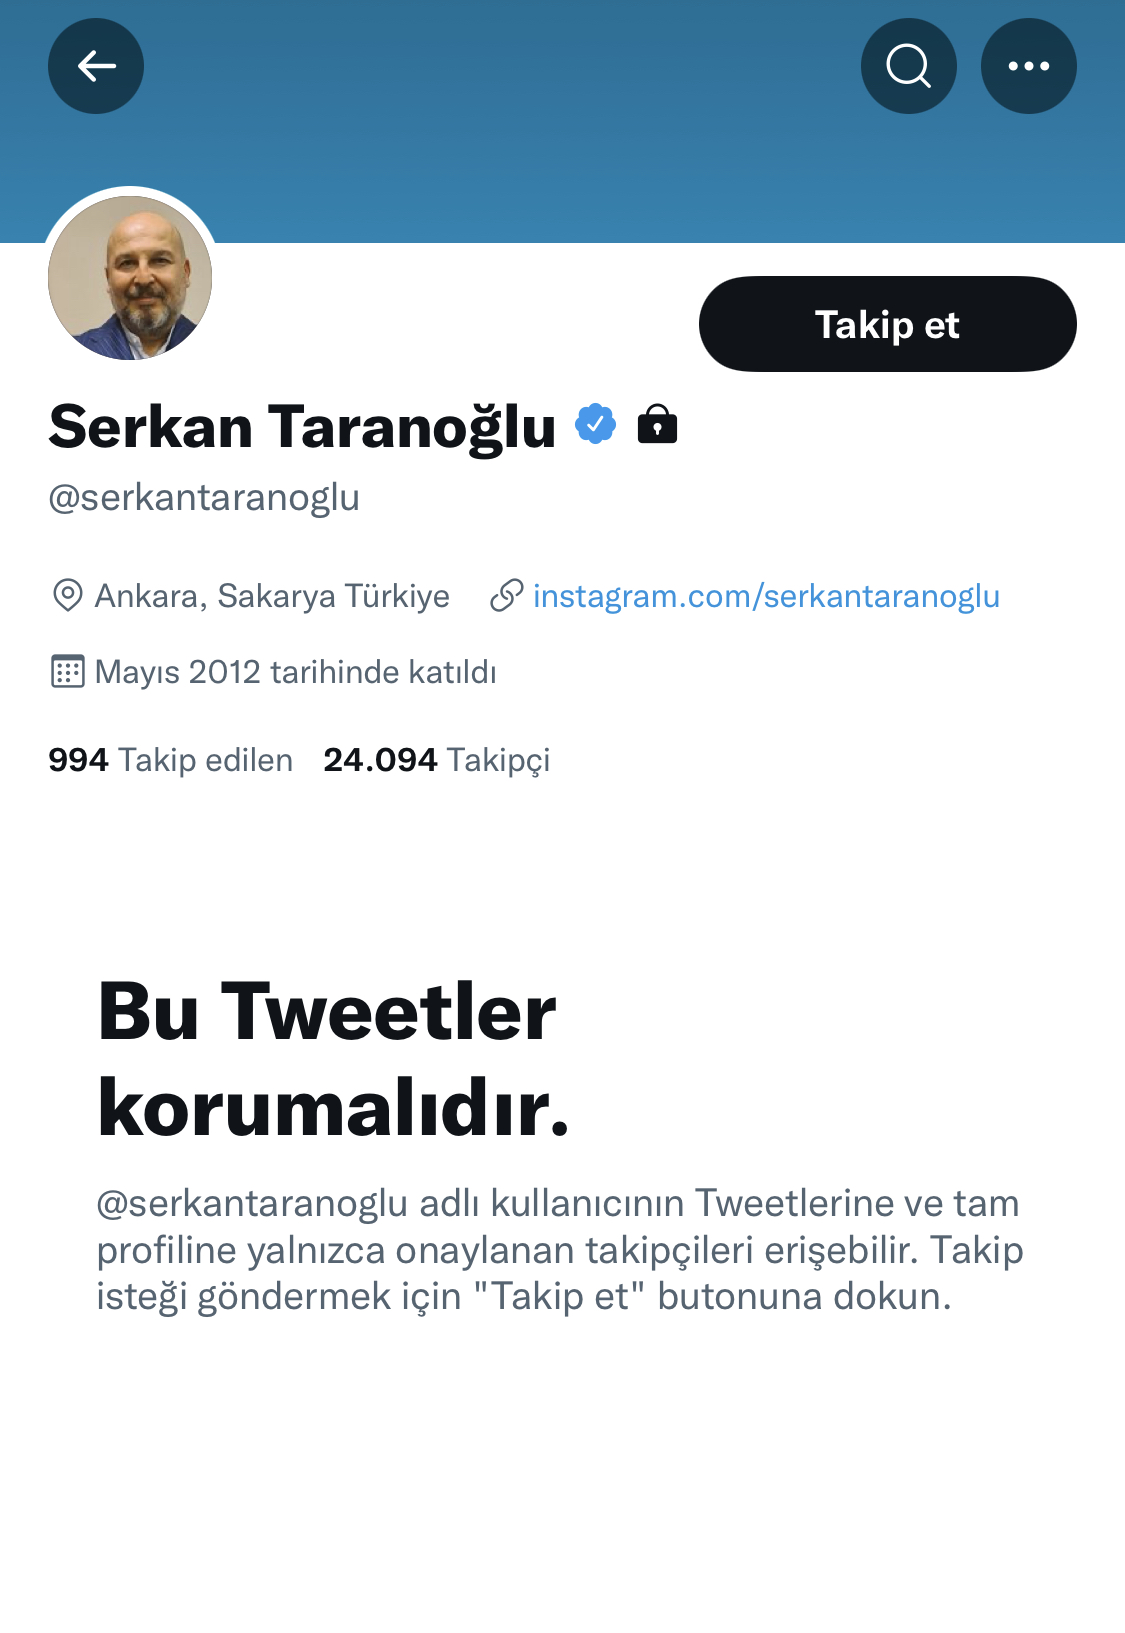The height and width of the screenshot is (1633, 1125).
Task: Tap the Serkan Taranoğlu display name
Action: (302, 427)
